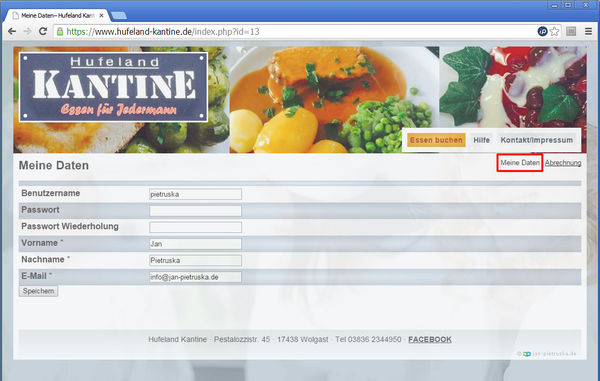Click the blue extension icon in address bar

tap(542, 31)
